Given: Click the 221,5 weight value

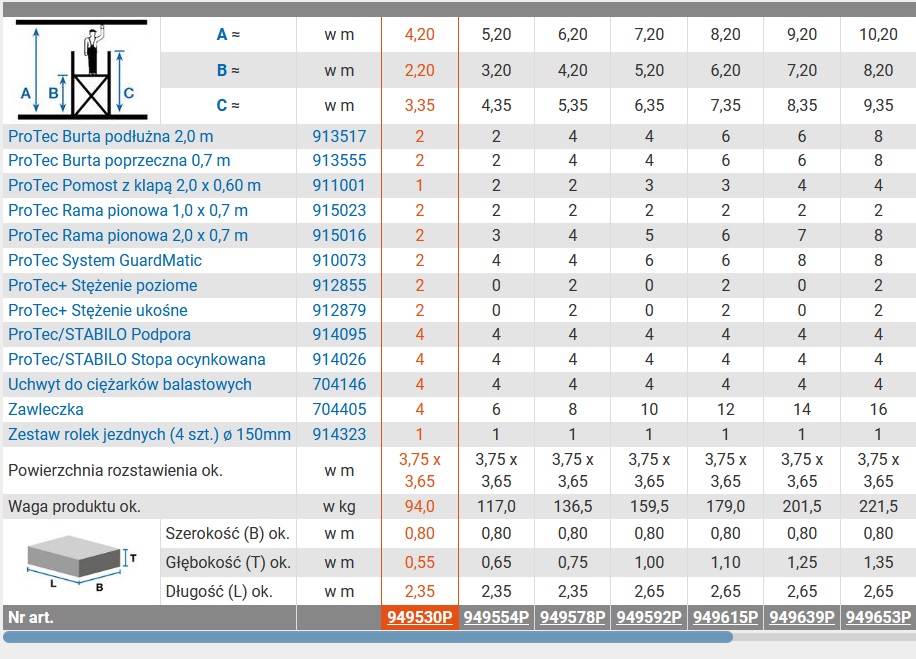Looking at the screenshot, I should [x=879, y=507].
